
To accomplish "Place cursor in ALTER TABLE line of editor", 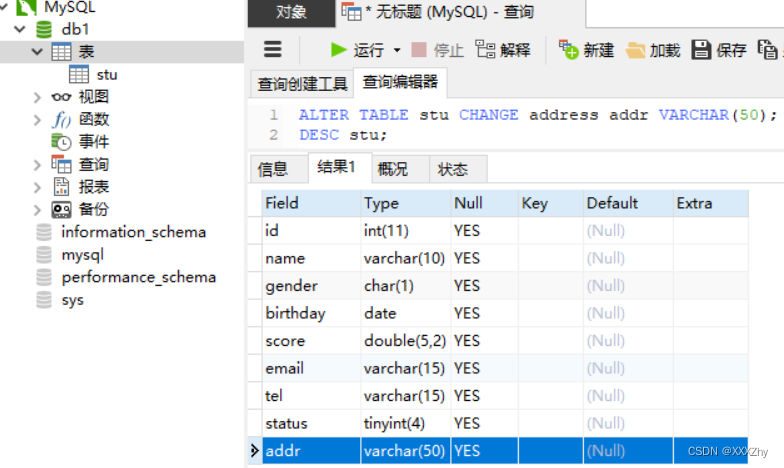I will click(x=538, y=115).
